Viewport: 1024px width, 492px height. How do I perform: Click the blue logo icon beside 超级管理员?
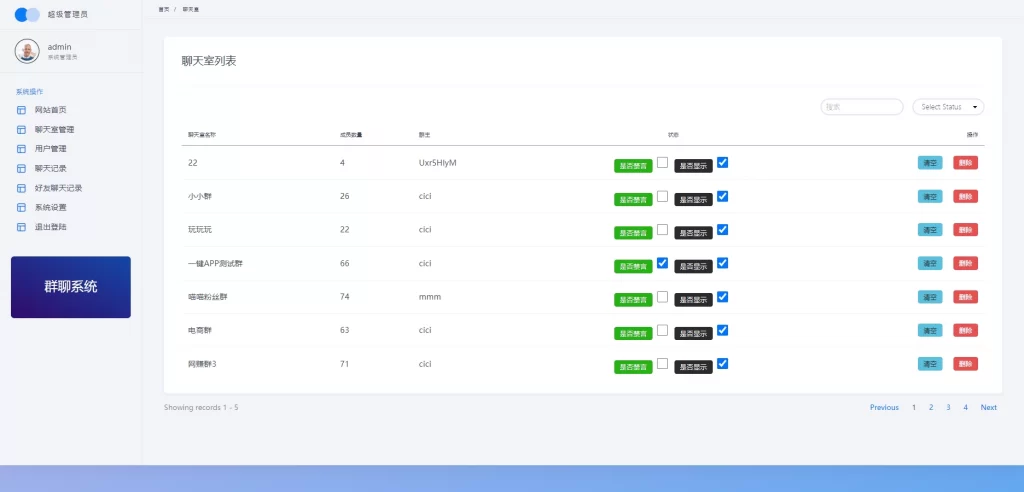pyautogui.click(x=27, y=15)
